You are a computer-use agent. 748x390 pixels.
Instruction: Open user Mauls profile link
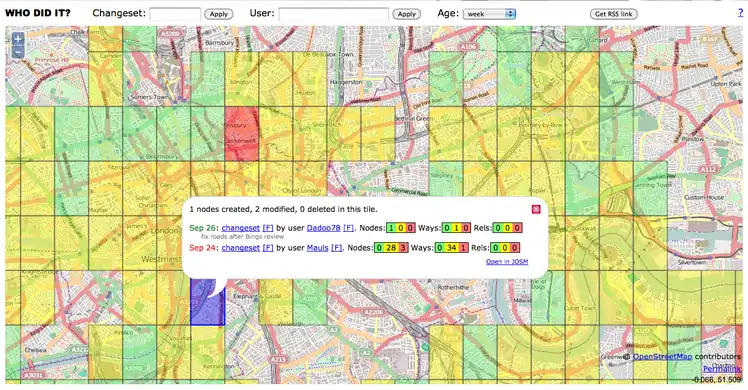[x=317, y=248]
